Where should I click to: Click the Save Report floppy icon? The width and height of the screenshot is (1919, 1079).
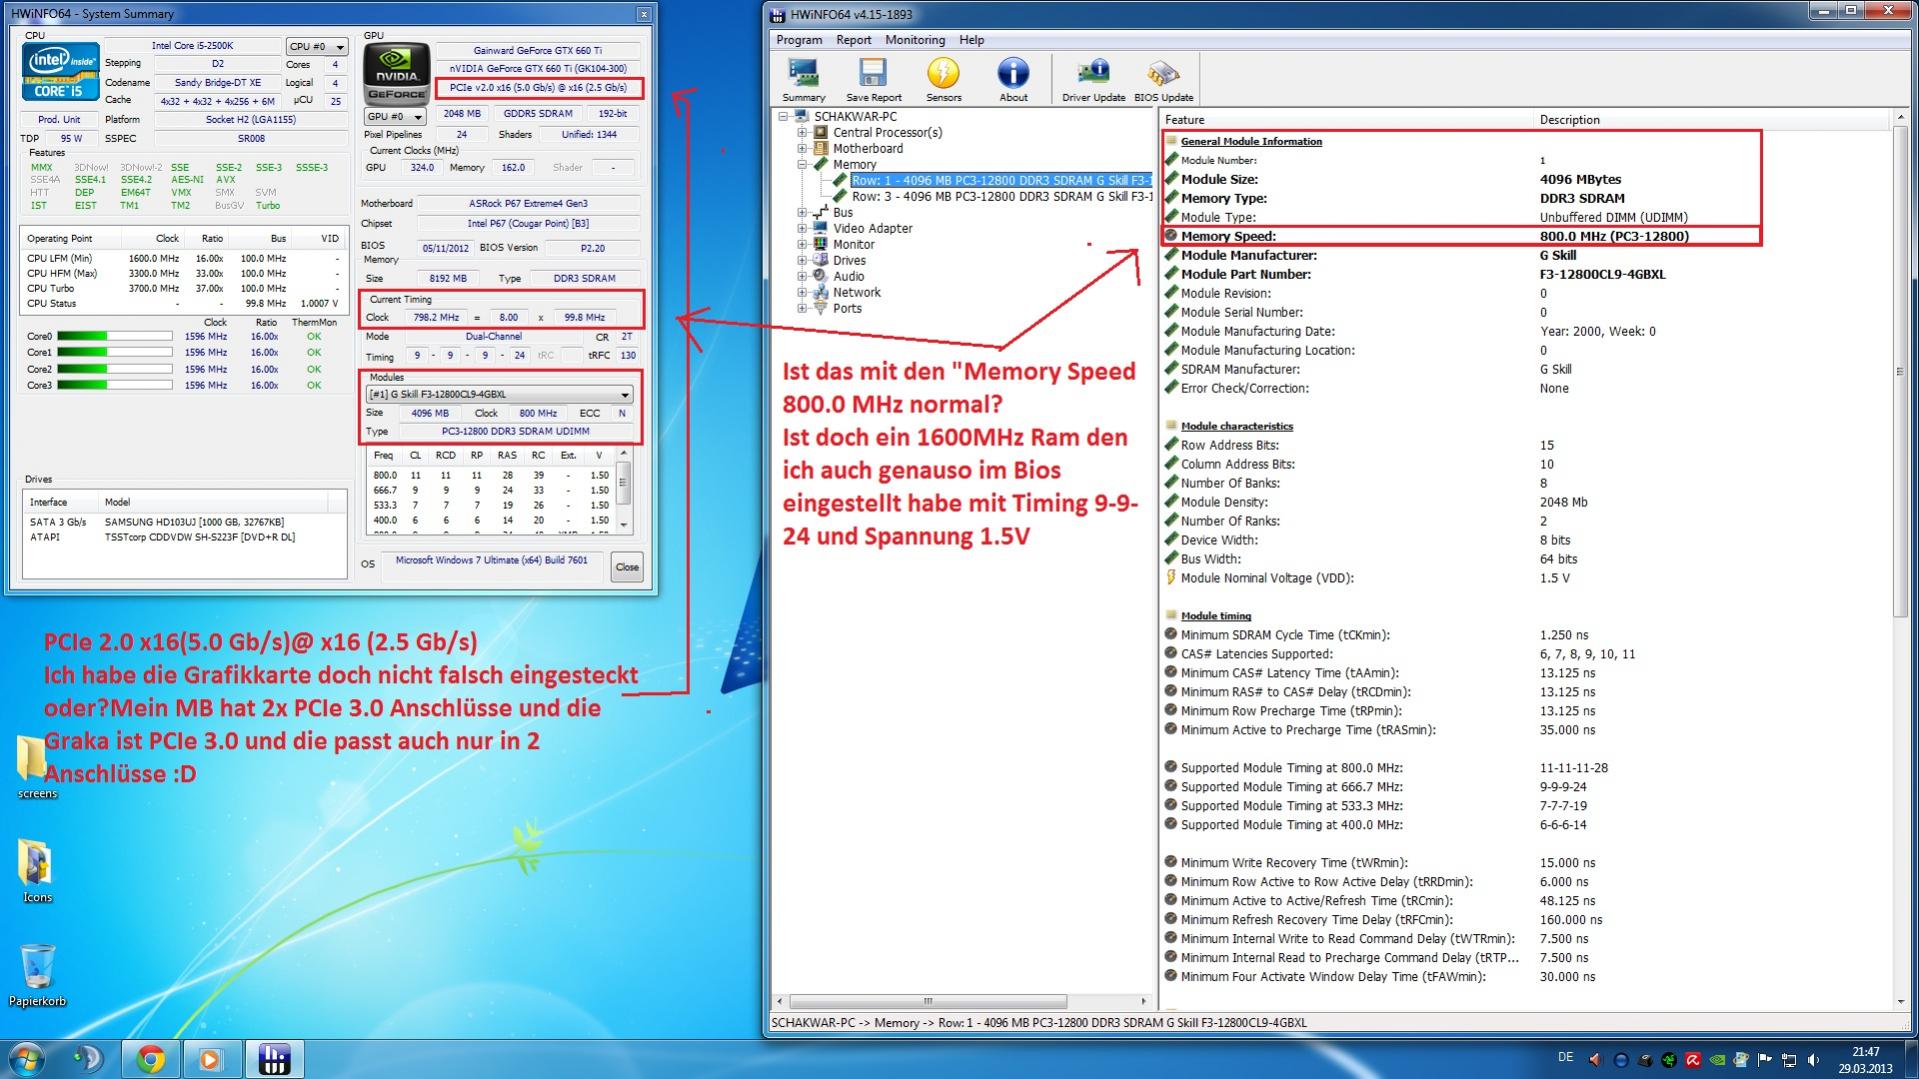873,80
